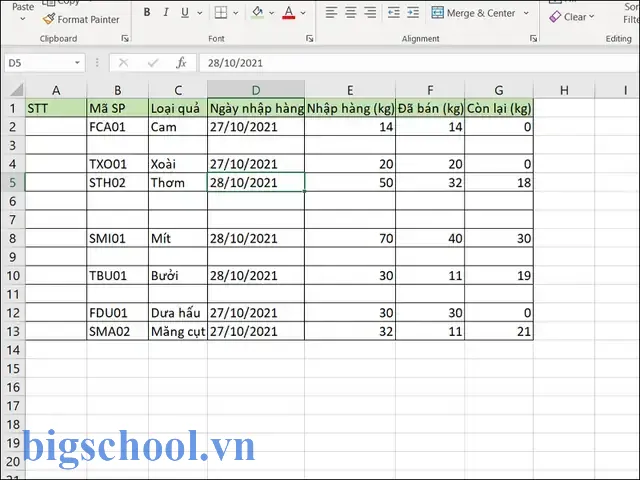640x480 pixels.
Task: Toggle Underline formatting
Action: 185,13
